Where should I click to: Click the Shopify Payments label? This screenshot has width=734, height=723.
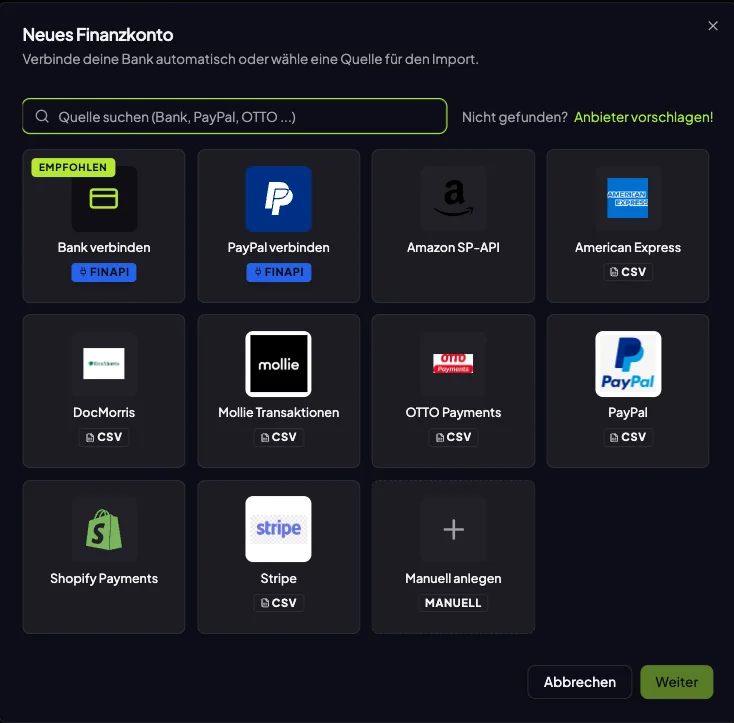click(x=104, y=578)
